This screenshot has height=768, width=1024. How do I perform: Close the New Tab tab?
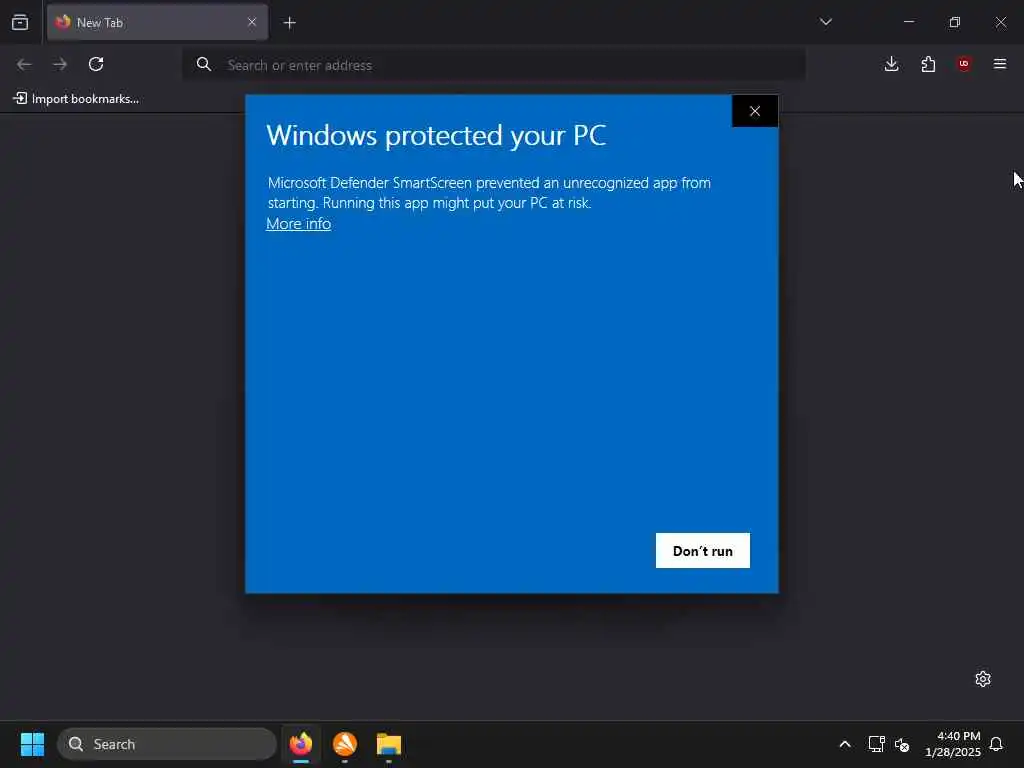click(252, 22)
